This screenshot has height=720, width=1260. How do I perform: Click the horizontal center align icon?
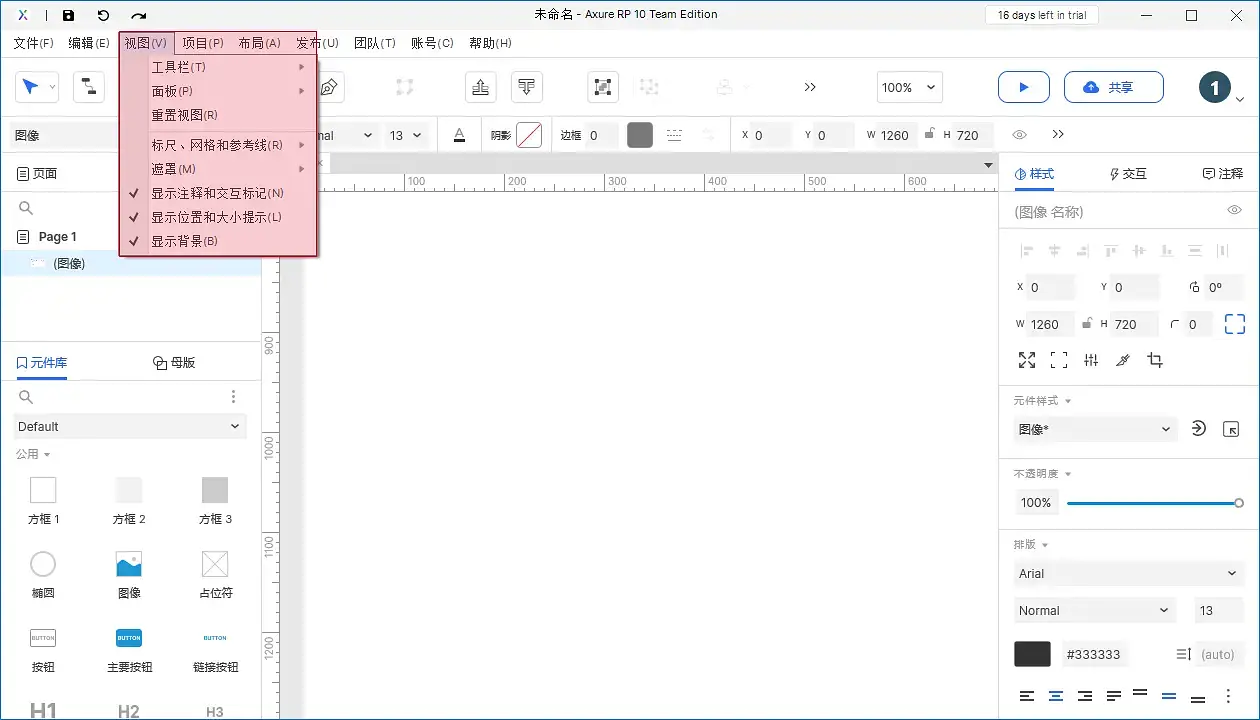click(x=1055, y=251)
